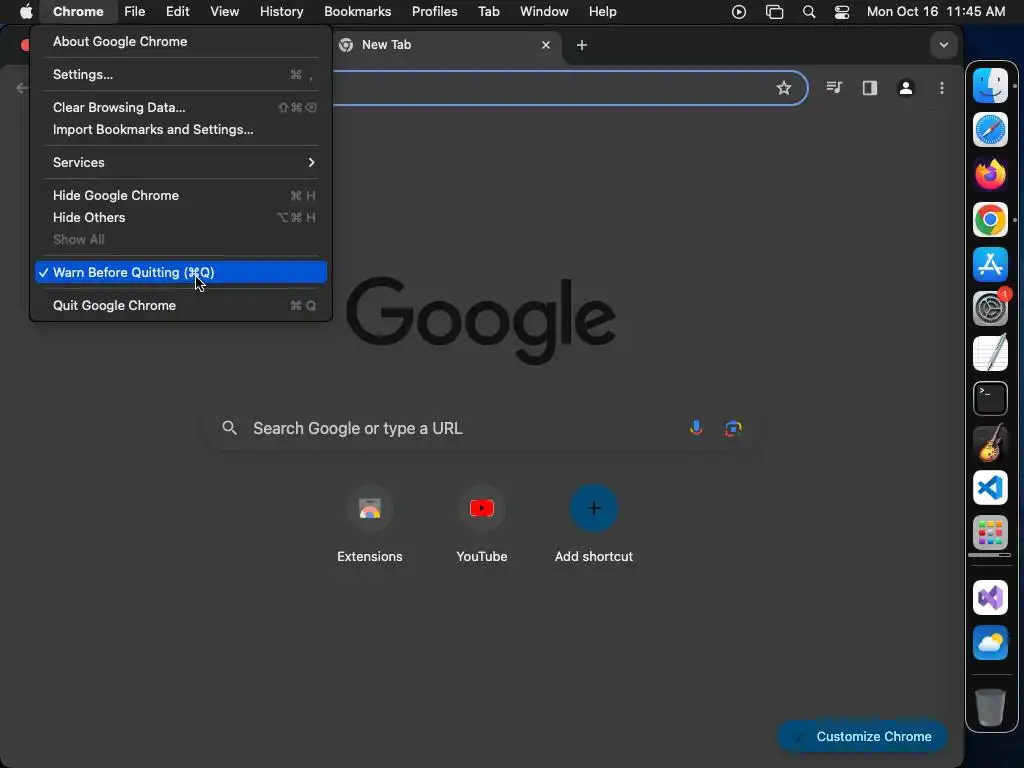Open GarageBand from the dock

click(x=990, y=443)
